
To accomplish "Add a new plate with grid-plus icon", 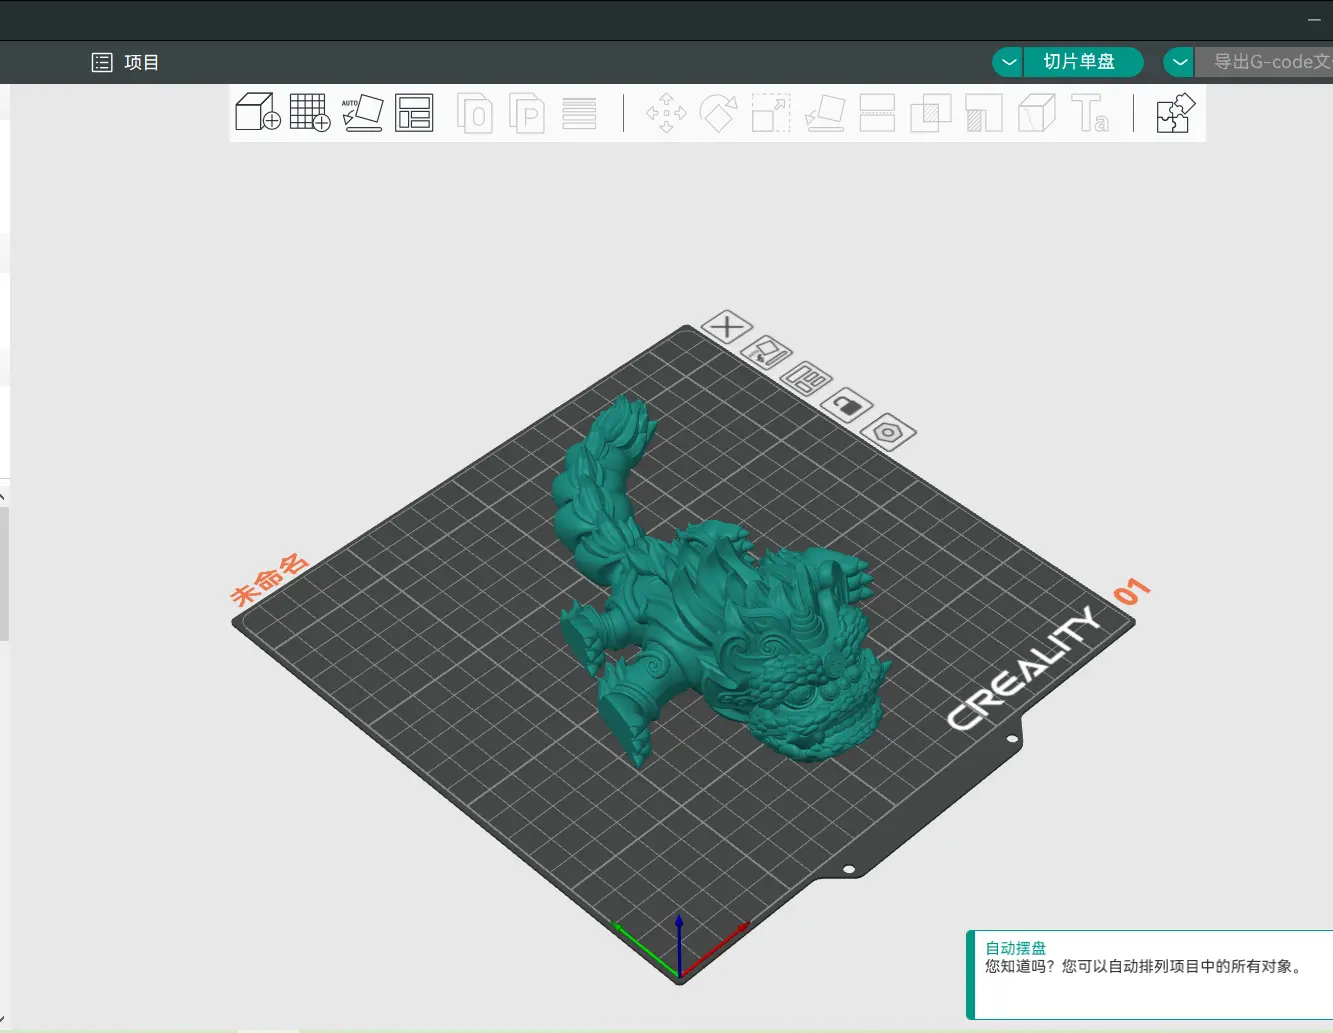I will 309,112.
